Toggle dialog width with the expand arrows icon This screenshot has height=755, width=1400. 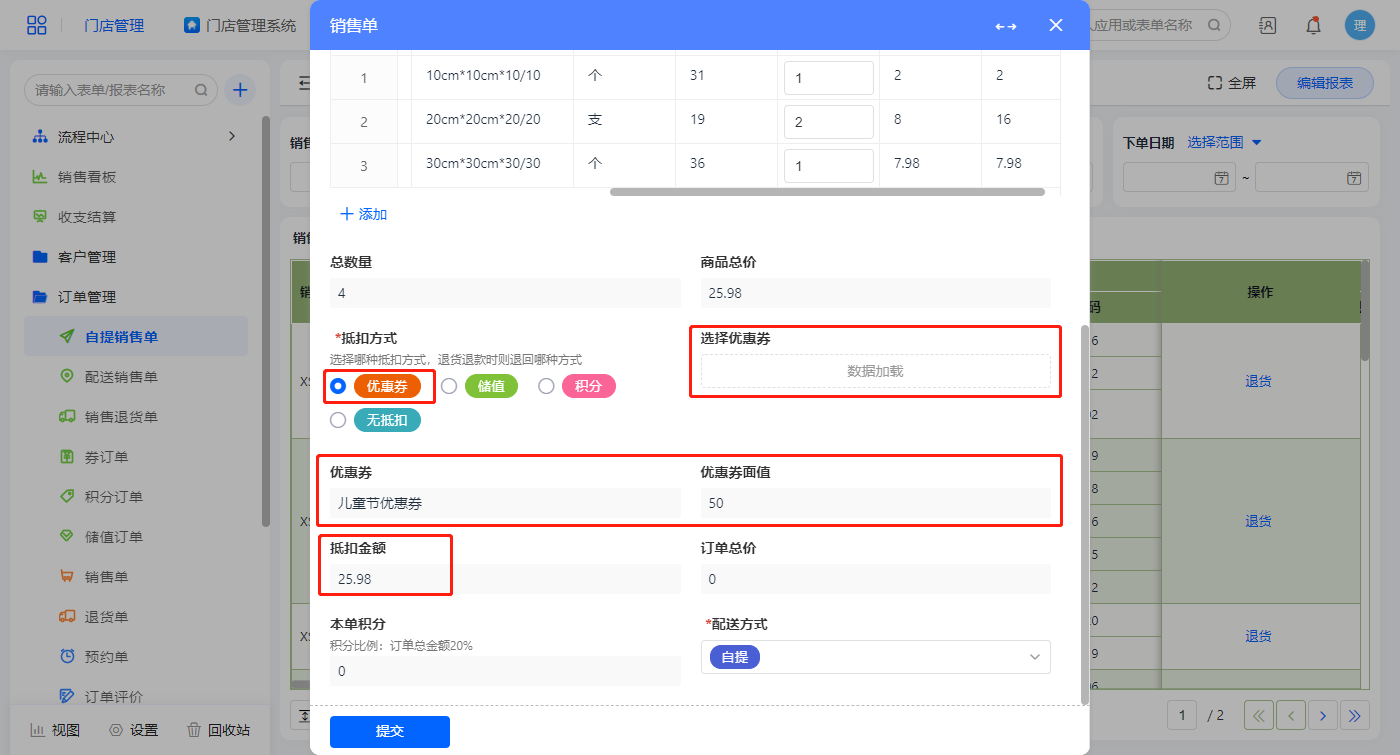coord(1006,26)
